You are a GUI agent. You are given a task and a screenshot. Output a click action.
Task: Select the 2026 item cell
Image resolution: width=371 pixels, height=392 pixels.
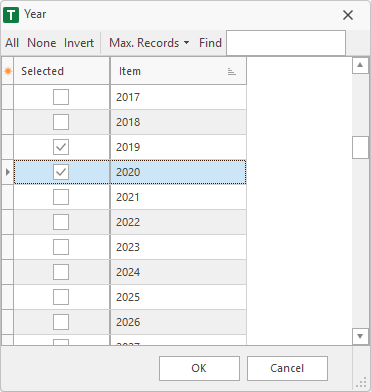click(178, 322)
